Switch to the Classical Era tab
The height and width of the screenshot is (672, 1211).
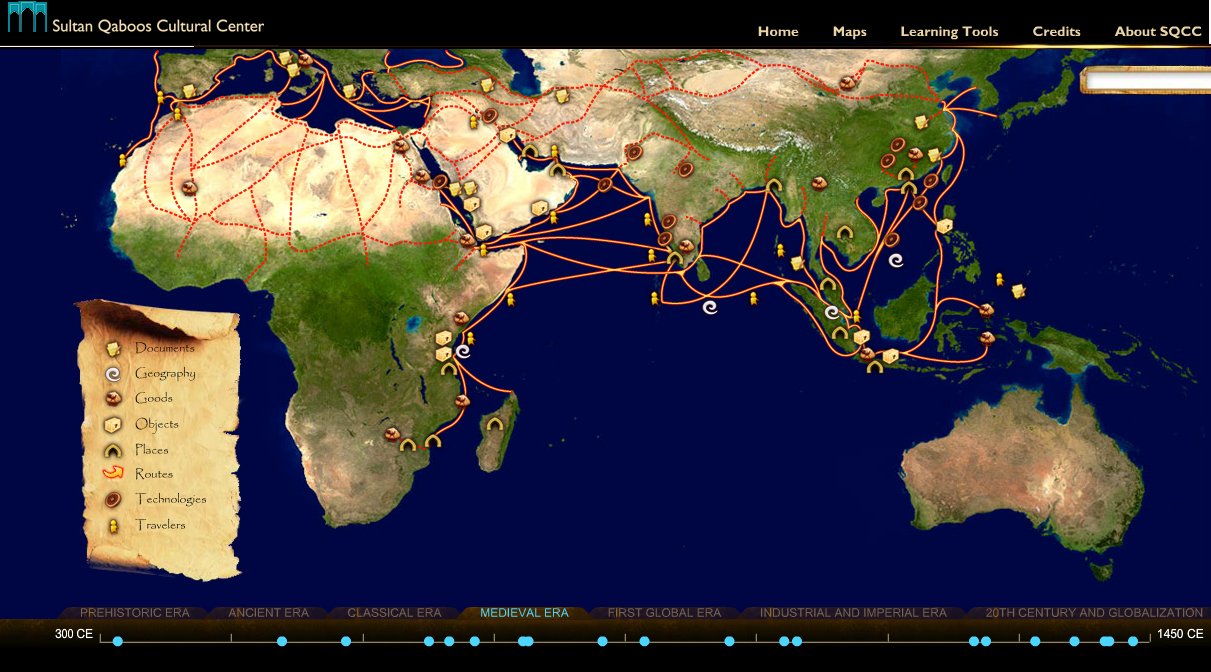click(394, 613)
